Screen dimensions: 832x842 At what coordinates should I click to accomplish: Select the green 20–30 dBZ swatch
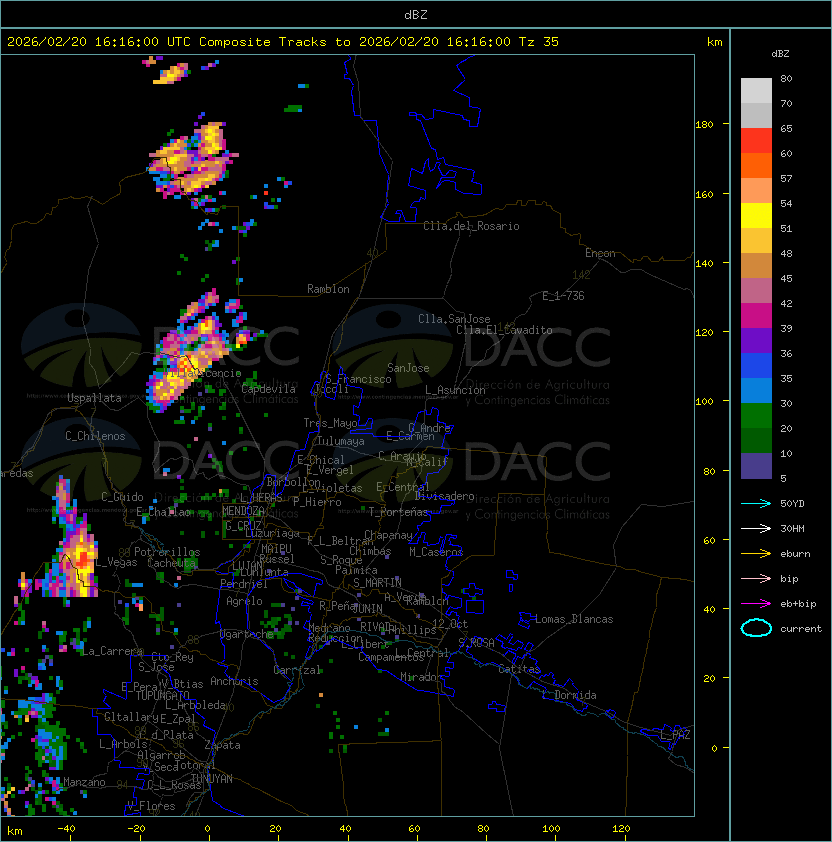(x=756, y=416)
